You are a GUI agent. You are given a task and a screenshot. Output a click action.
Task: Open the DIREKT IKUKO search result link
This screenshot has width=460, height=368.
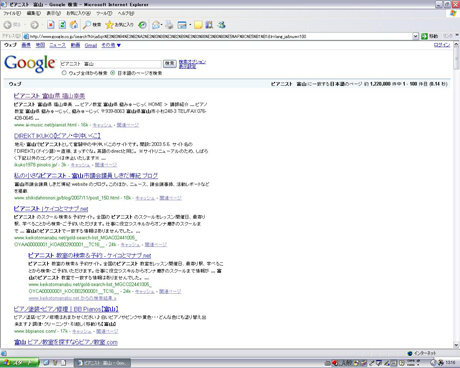pyautogui.click(x=57, y=136)
